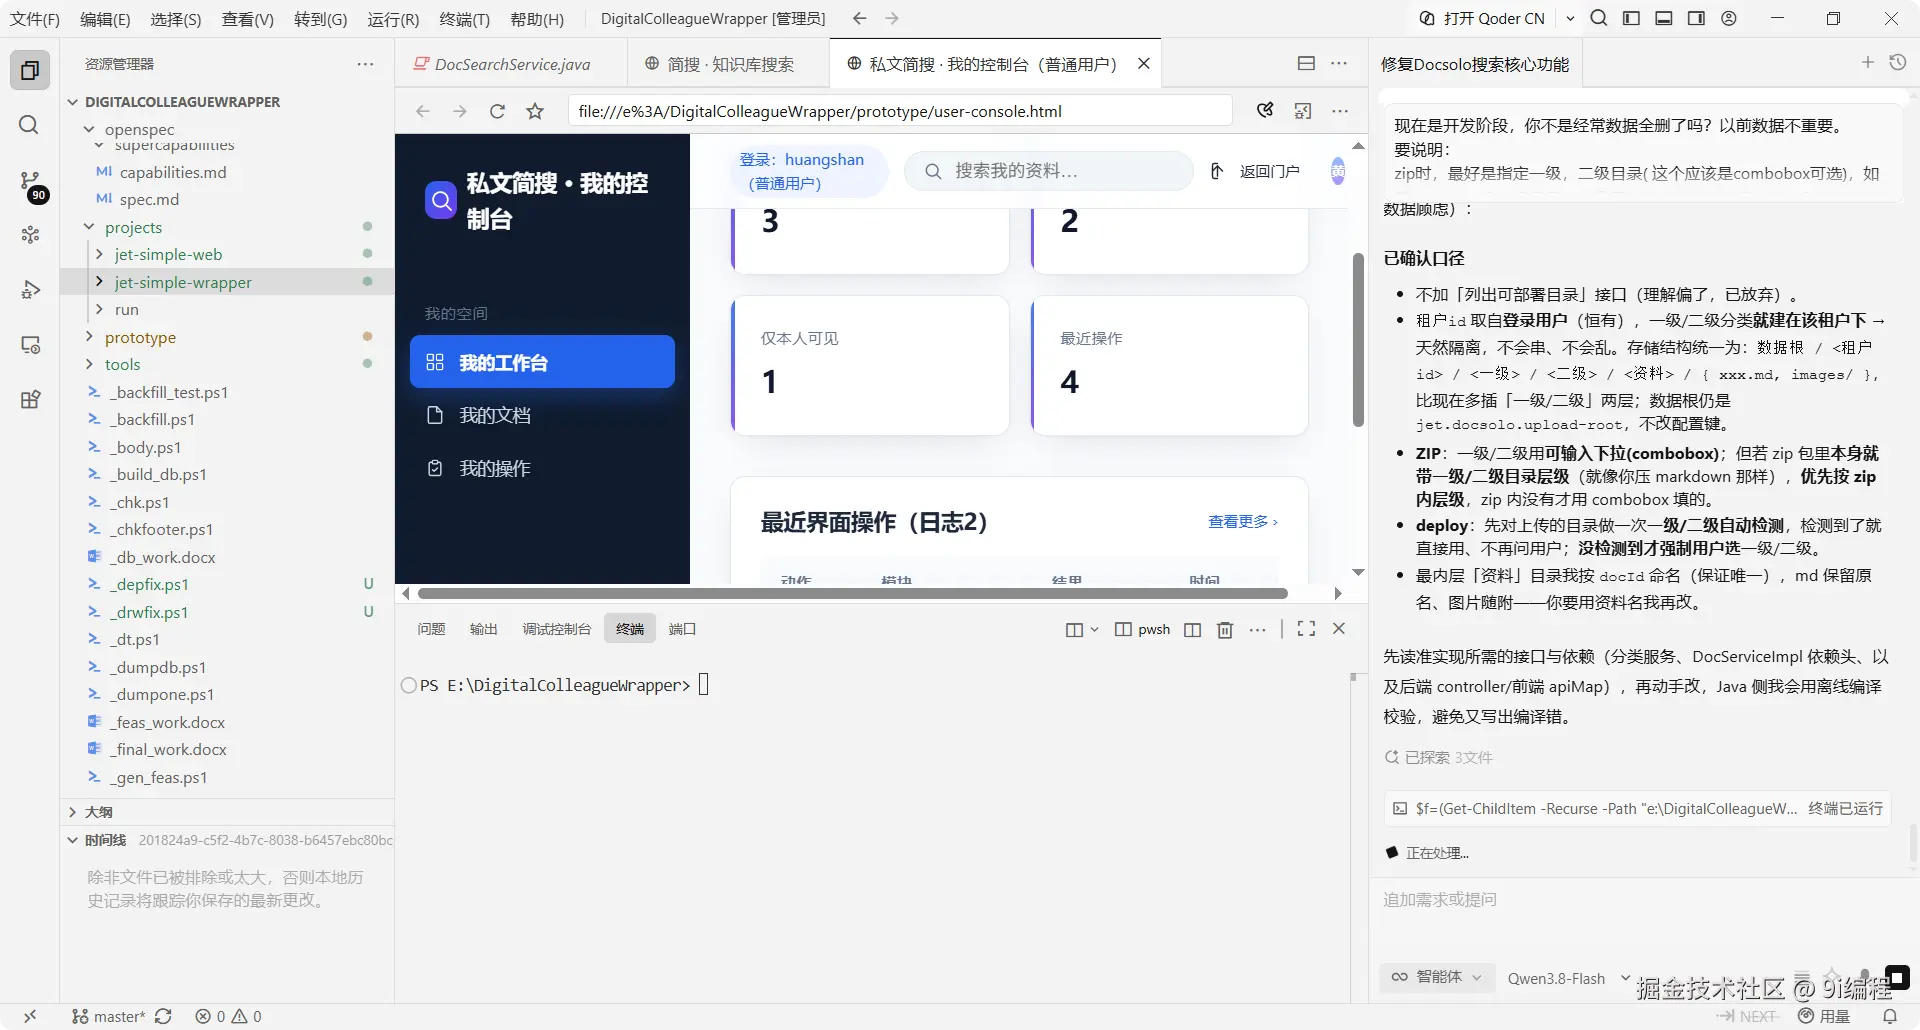Switch to 简搜·知识库搜索 tab
This screenshot has height=1030, width=1920.
click(x=729, y=64)
